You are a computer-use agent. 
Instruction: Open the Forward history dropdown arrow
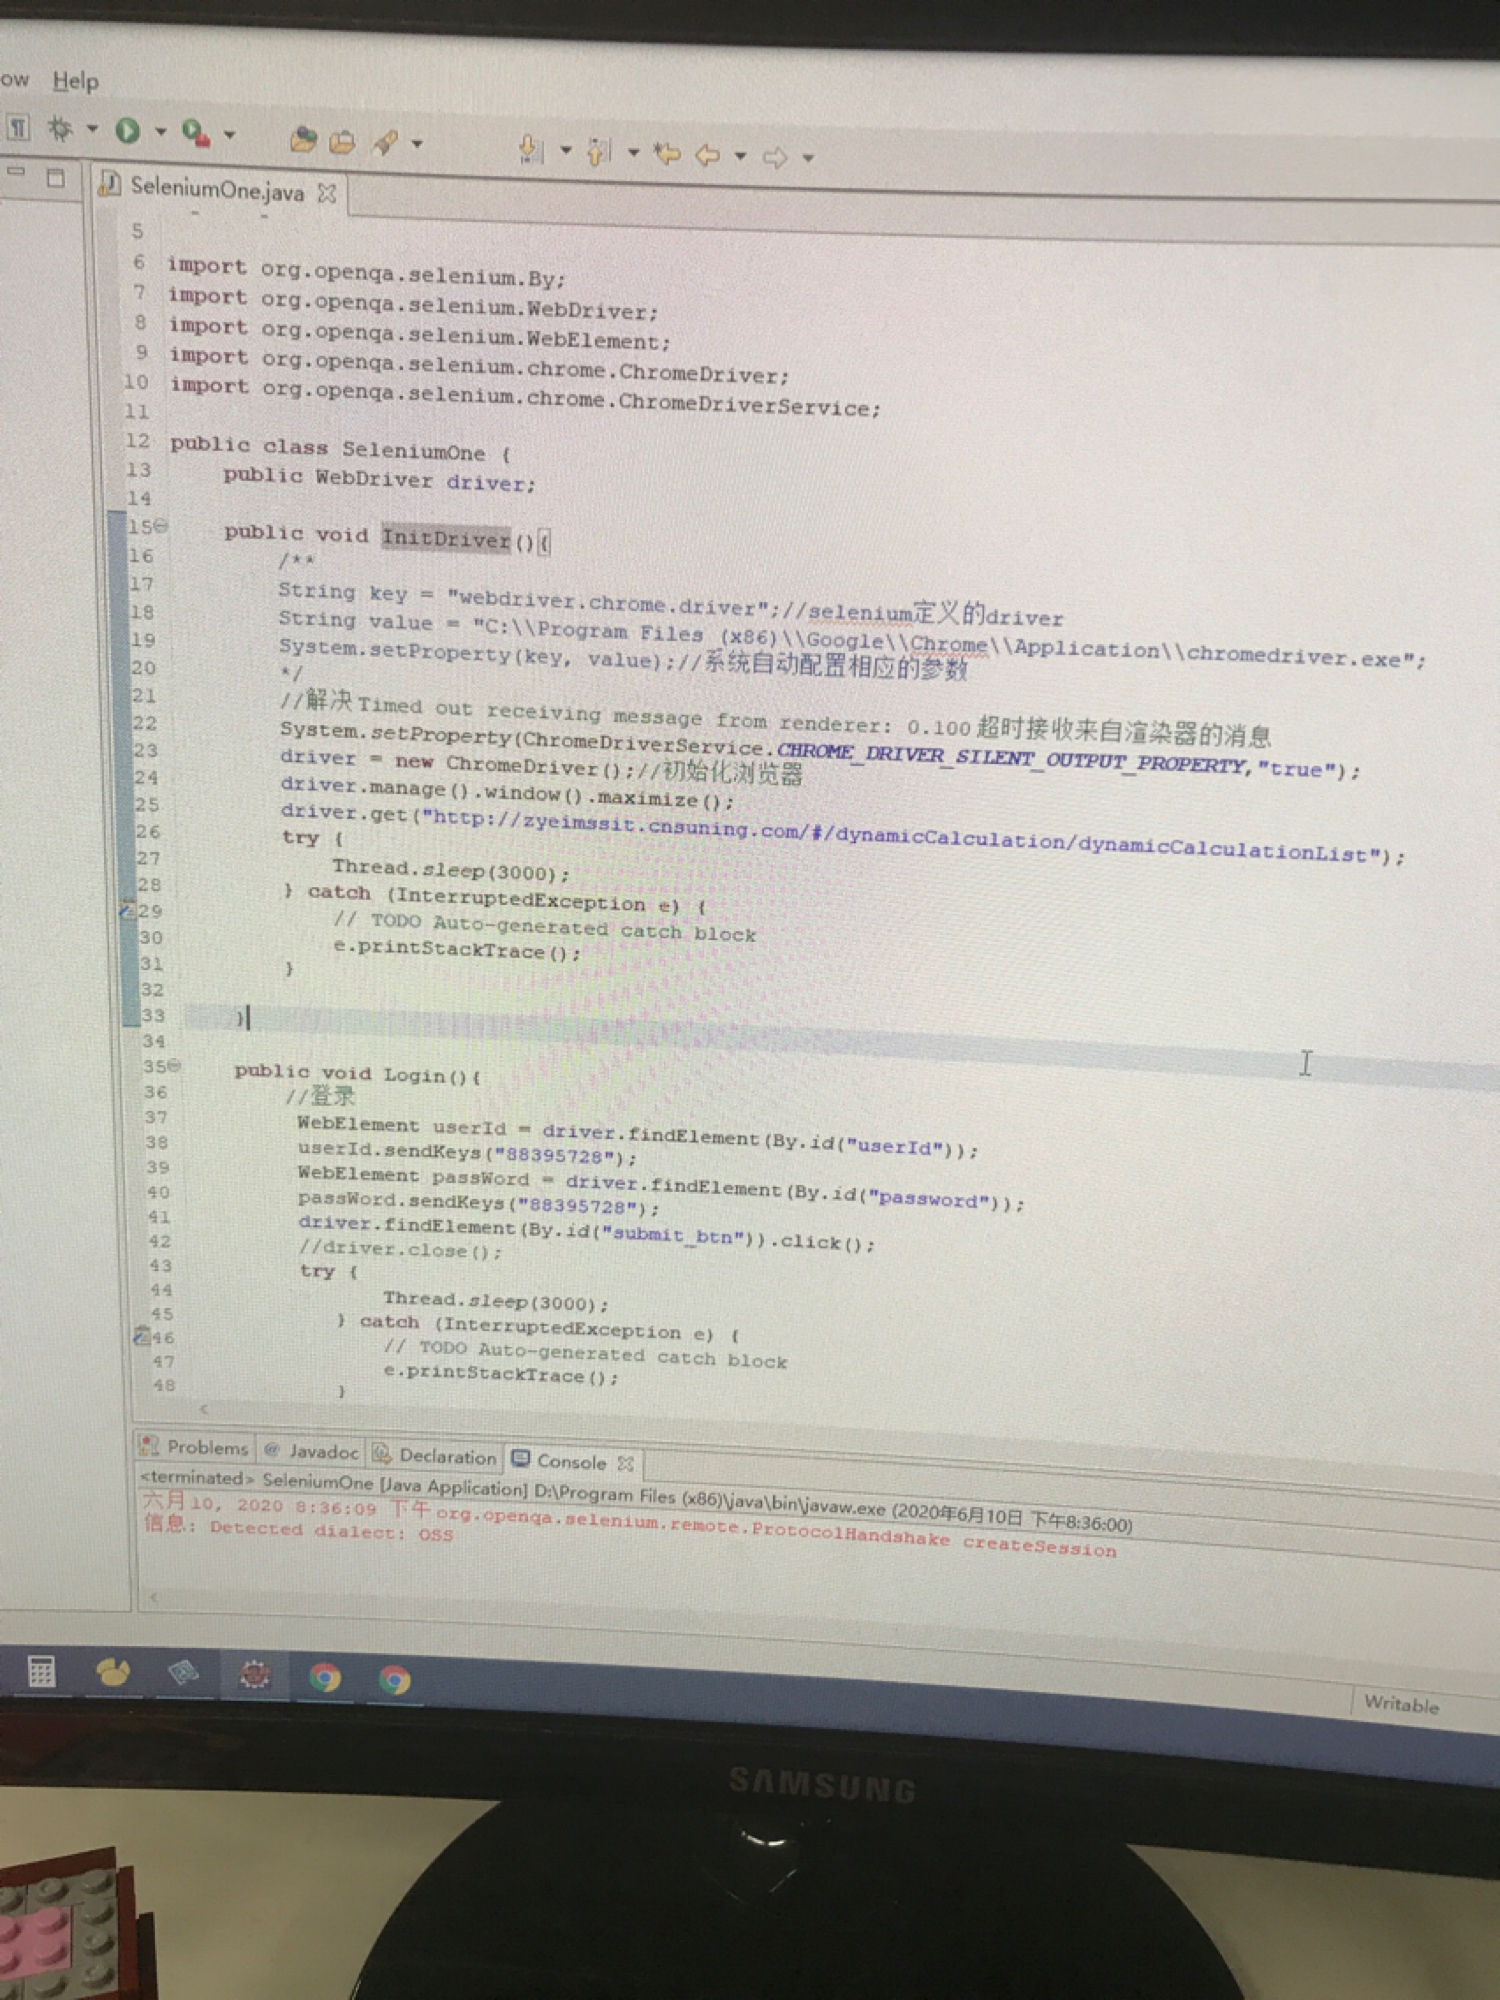tap(808, 158)
